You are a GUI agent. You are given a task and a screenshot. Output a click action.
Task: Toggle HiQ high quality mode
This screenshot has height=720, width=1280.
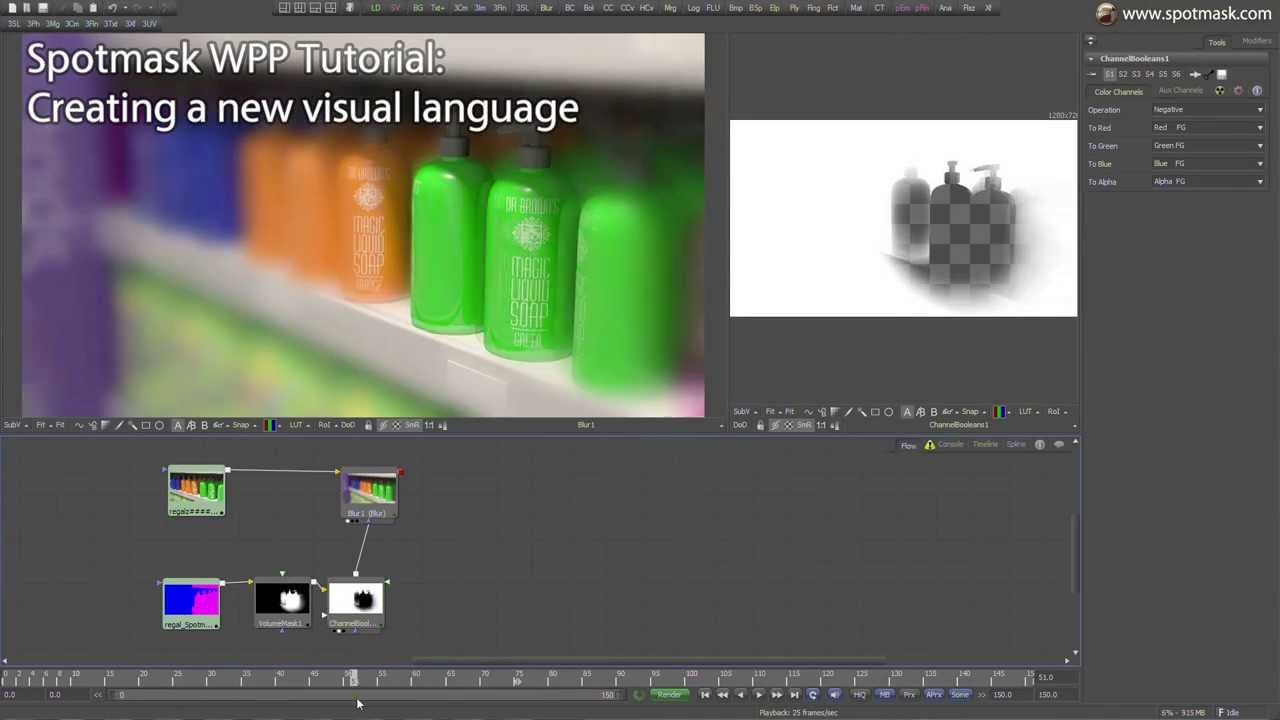pos(859,695)
